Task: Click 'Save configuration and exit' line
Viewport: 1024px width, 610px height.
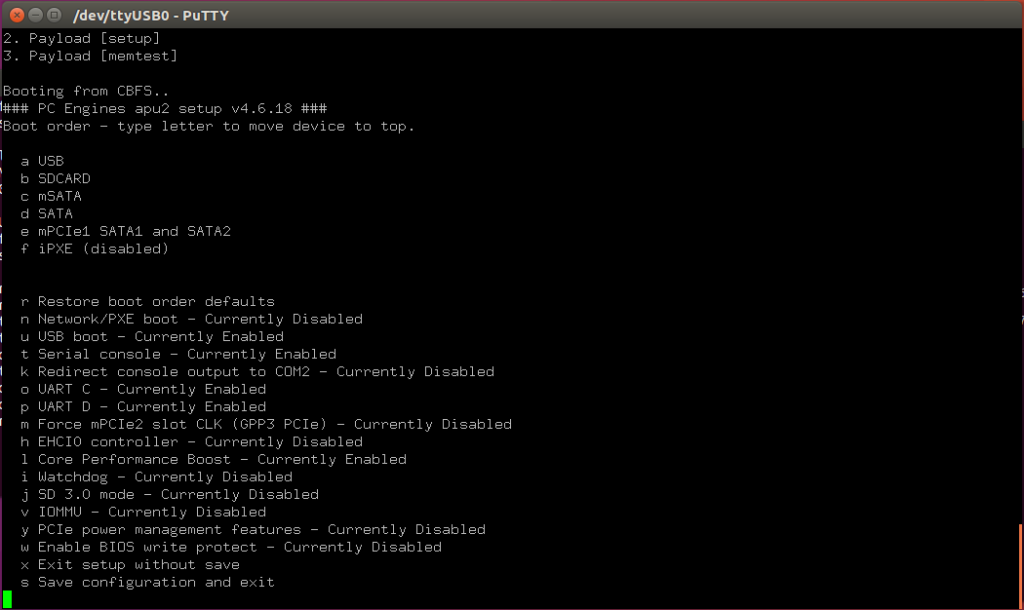Action: click(148, 582)
